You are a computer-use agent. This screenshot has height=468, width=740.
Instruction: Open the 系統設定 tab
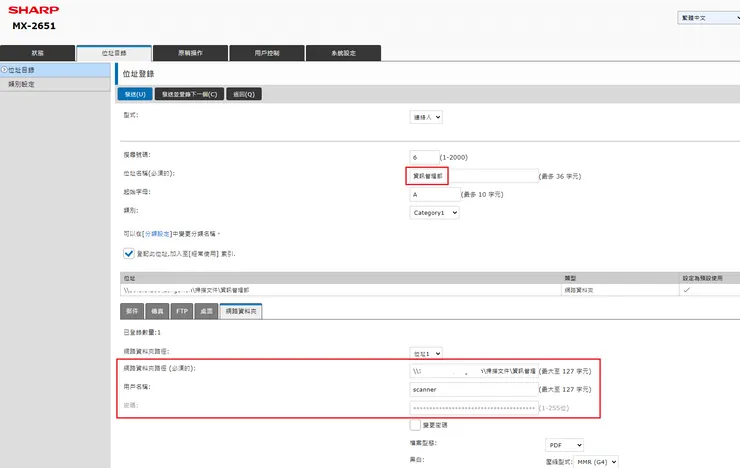coord(343,53)
